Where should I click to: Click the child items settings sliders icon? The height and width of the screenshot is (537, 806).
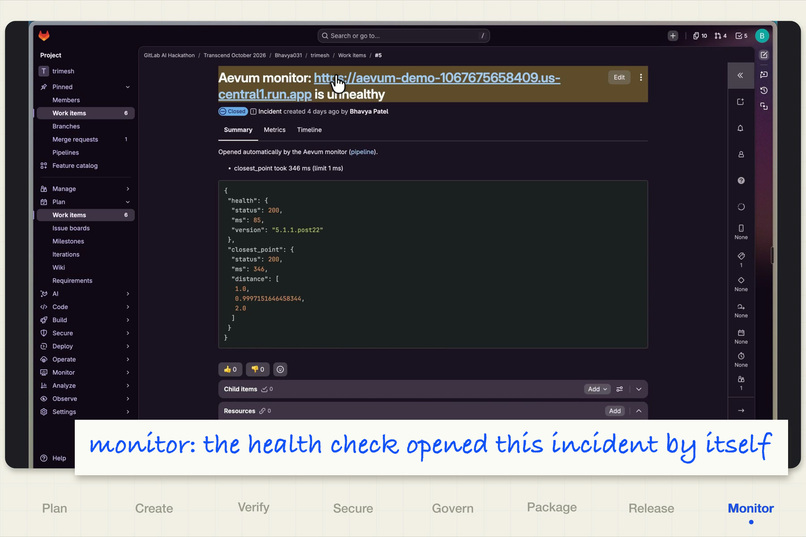(619, 389)
